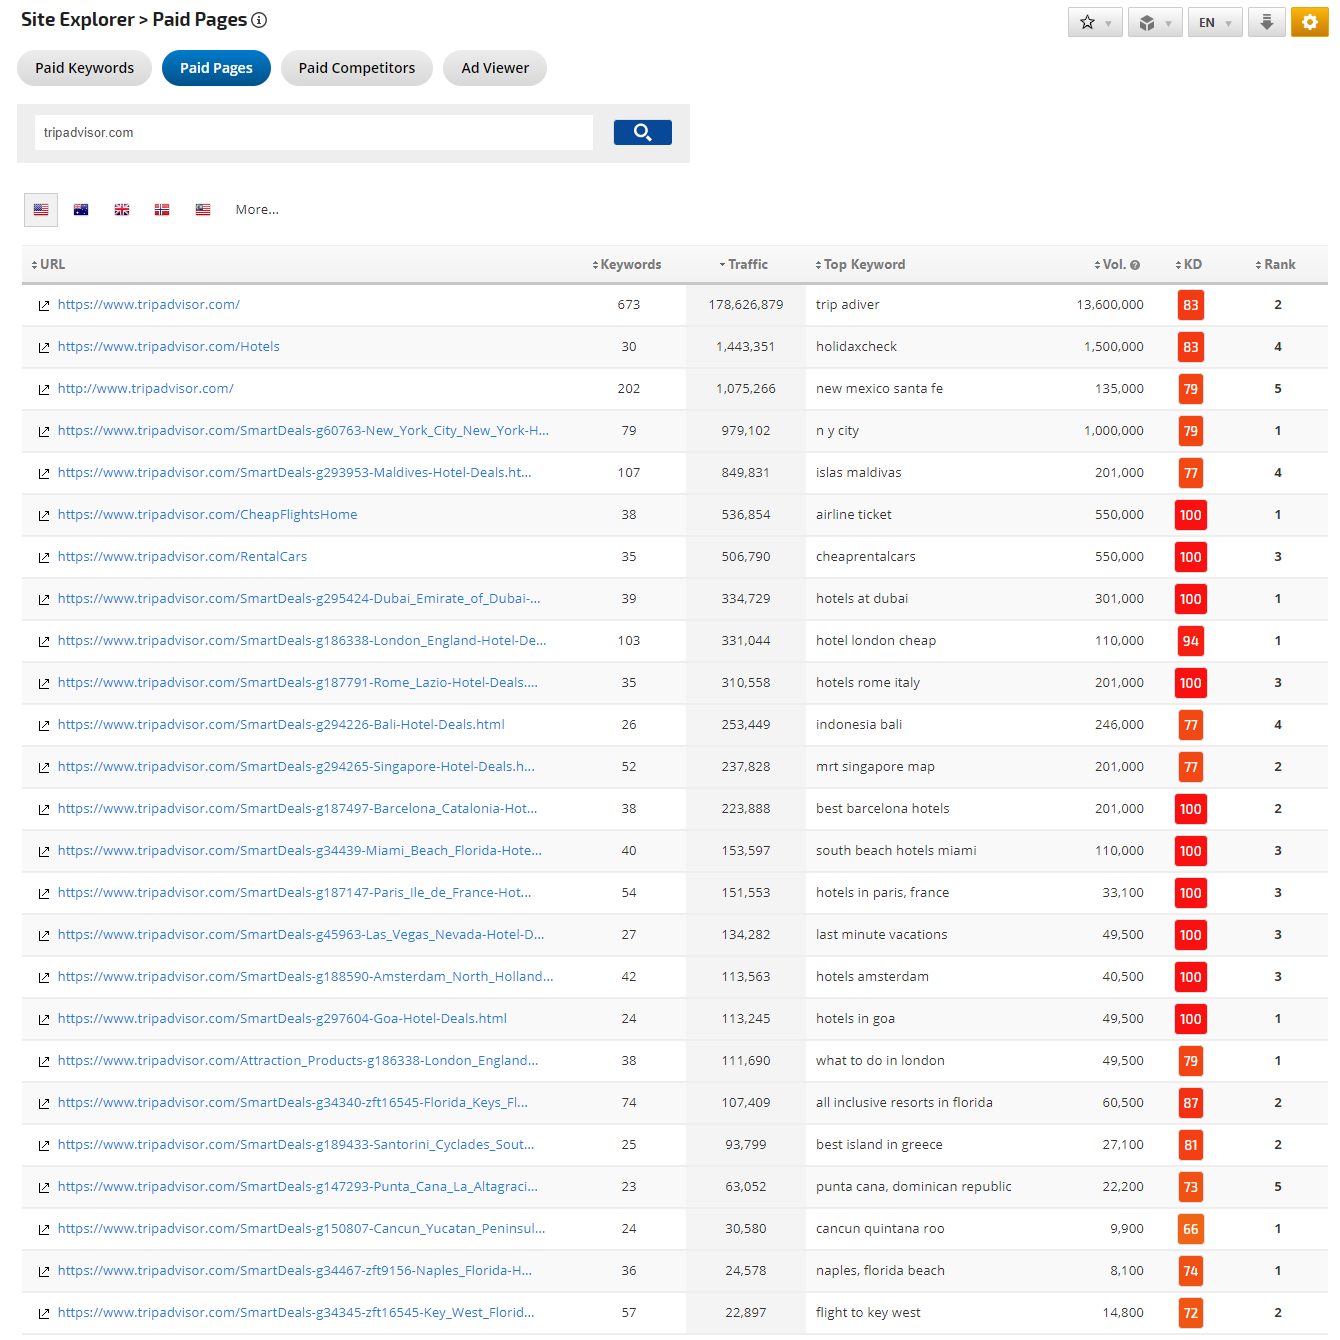The image size is (1340, 1340).
Task: Select the United Kingdom flag database
Action: coord(122,210)
